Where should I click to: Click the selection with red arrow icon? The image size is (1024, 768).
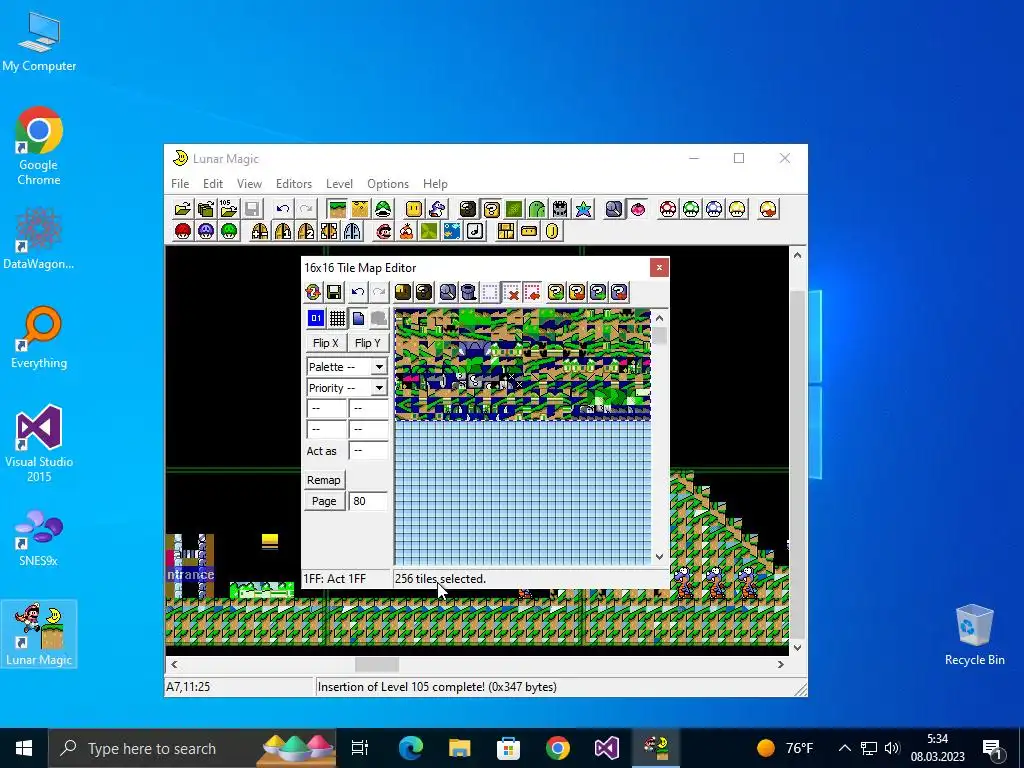point(532,292)
